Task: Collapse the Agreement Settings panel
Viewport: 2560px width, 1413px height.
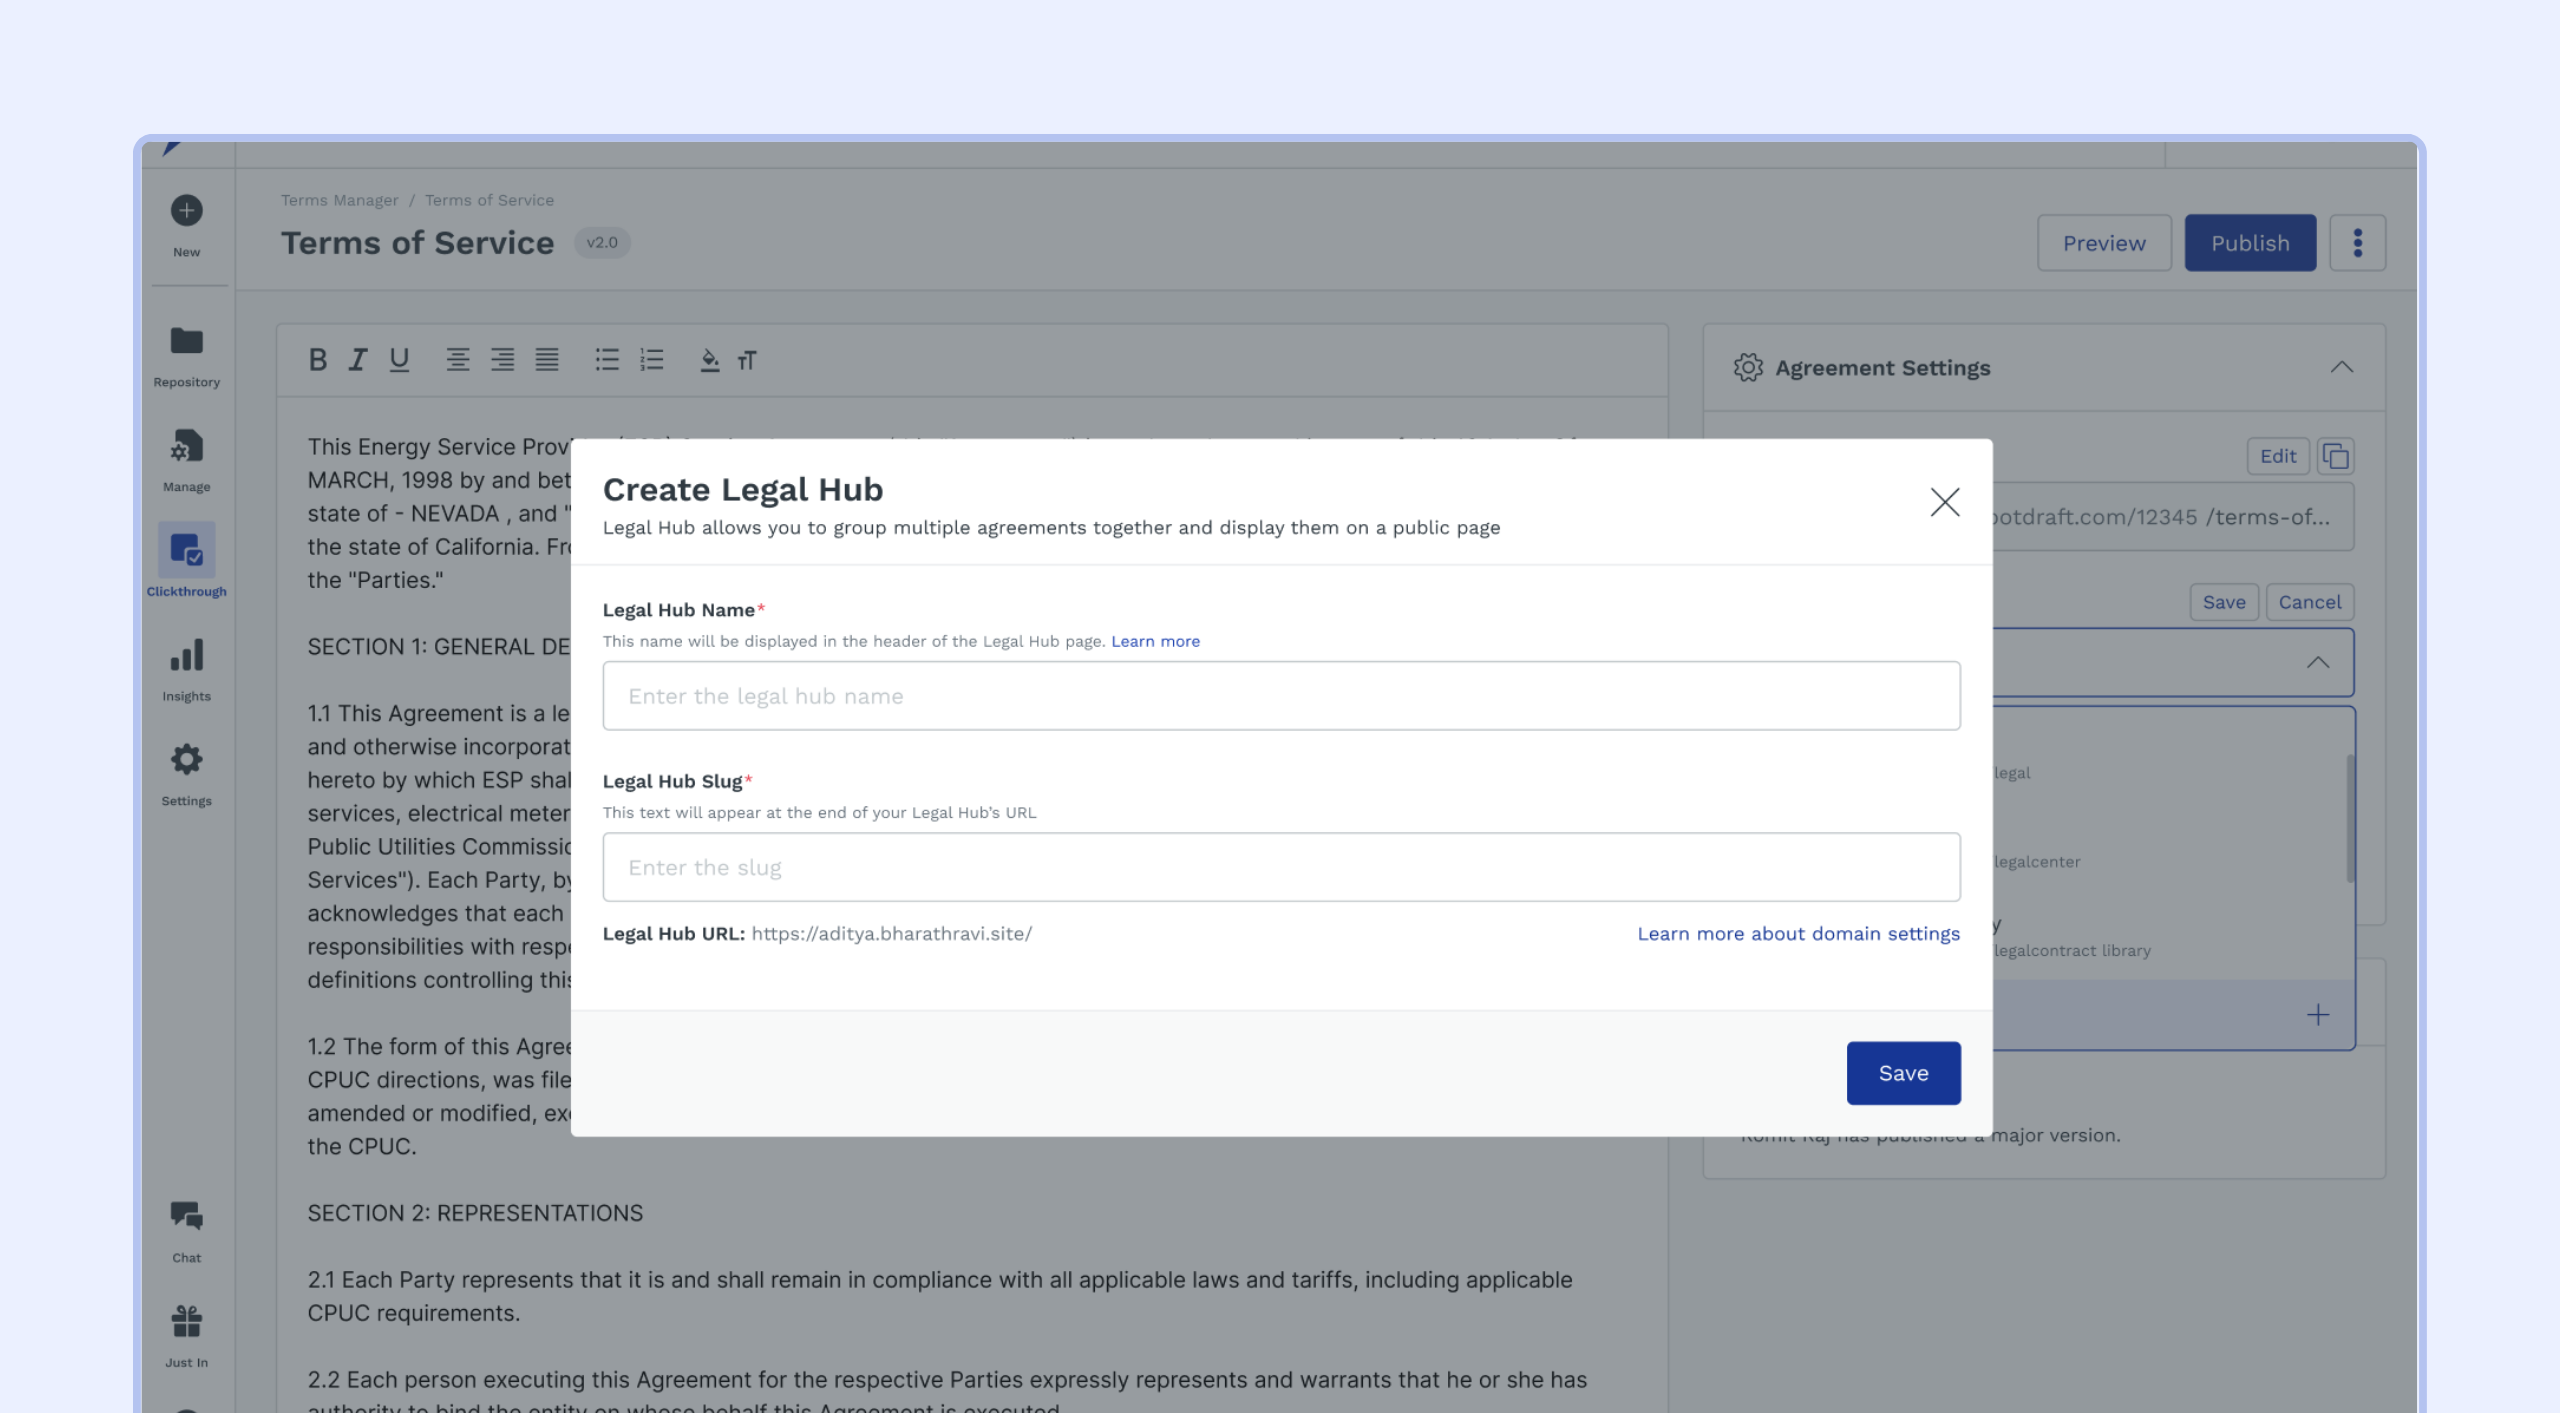Action: pos(2341,368)
